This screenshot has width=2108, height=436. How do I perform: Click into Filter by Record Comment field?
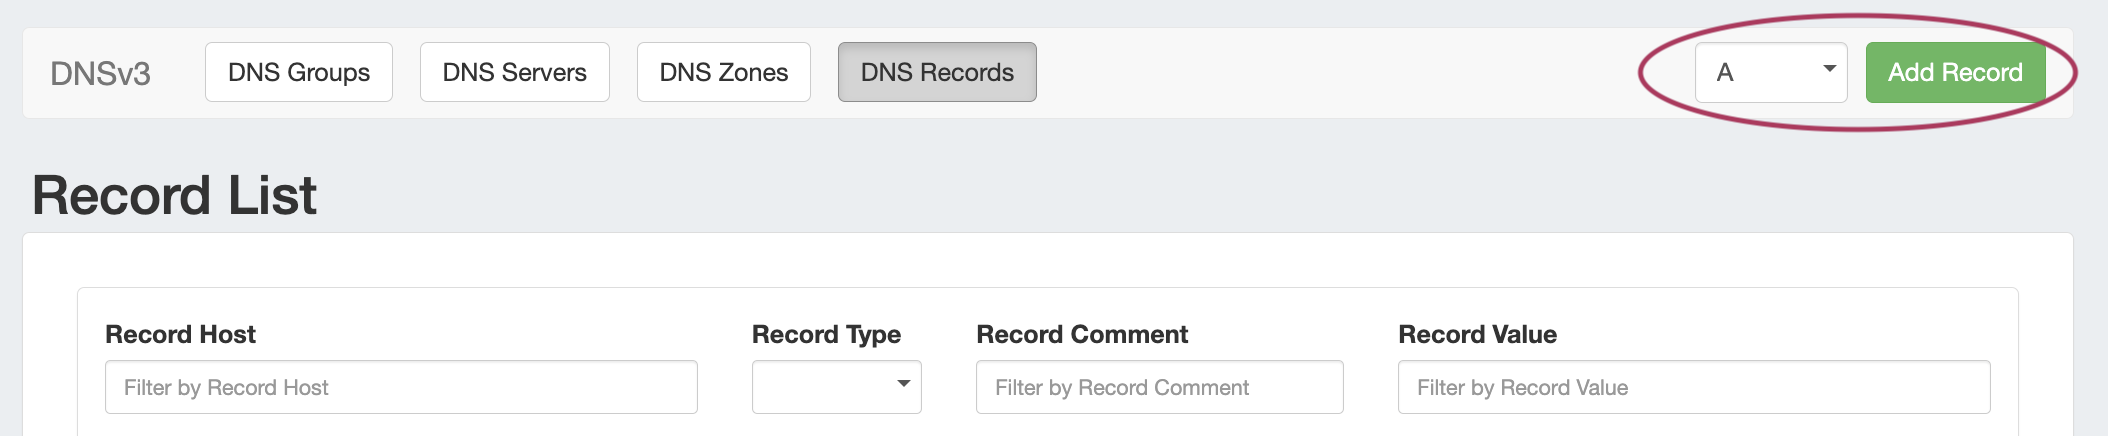coord(1159,387)
